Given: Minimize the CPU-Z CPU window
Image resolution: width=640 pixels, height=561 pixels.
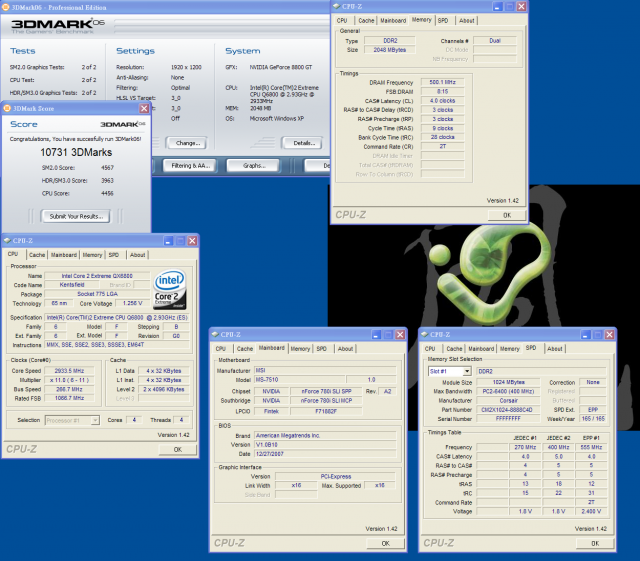Looking at the screenshot, I should [168, 241].
